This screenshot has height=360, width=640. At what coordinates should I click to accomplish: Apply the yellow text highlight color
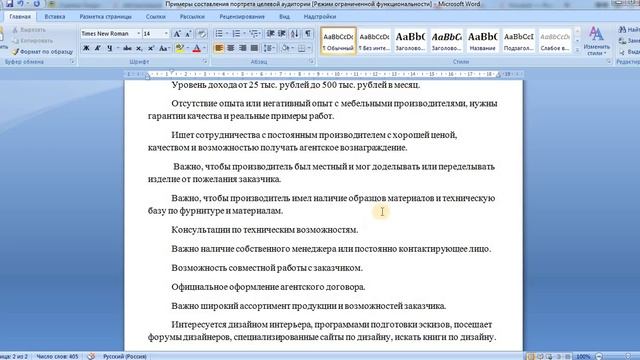[x=180, y=48]
